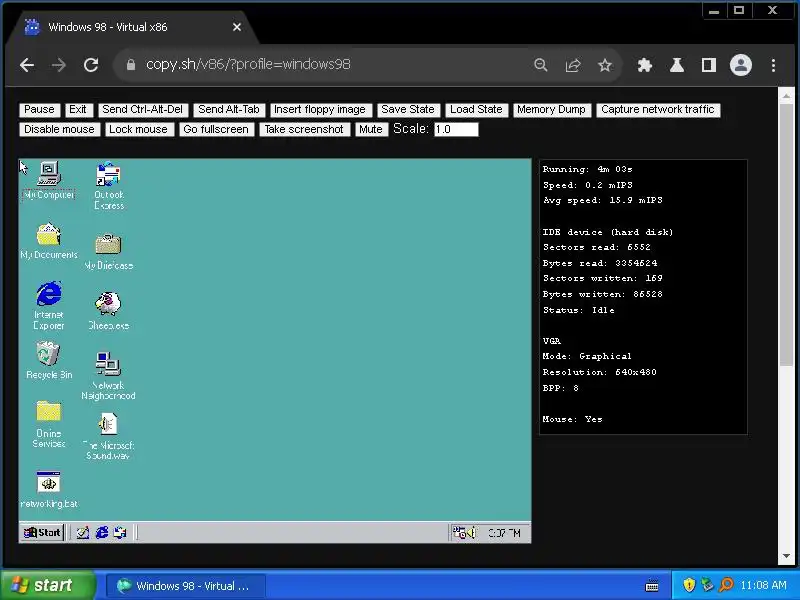Launch Outlook Express from quick launch

click(x=120, y=533)
